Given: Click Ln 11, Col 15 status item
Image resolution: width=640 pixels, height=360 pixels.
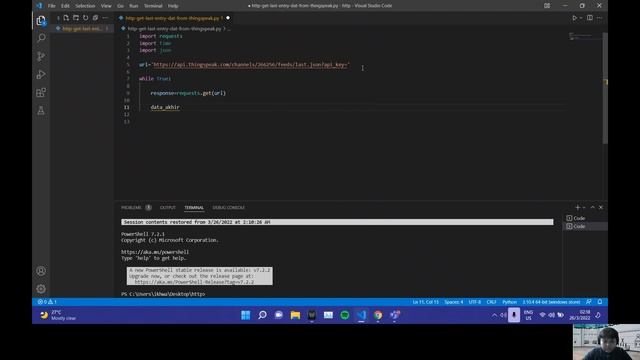Looking at the screenshot, I should tap(425, 302).
